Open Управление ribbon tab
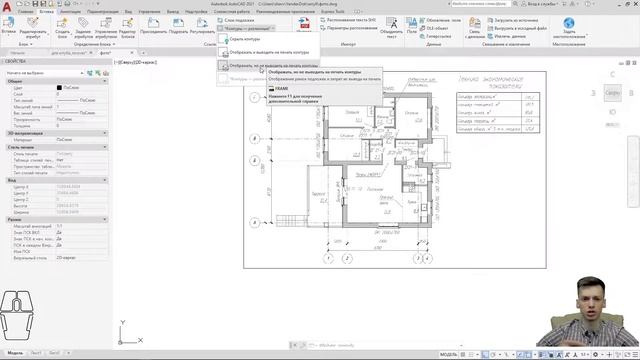 (x=149, y=12)
